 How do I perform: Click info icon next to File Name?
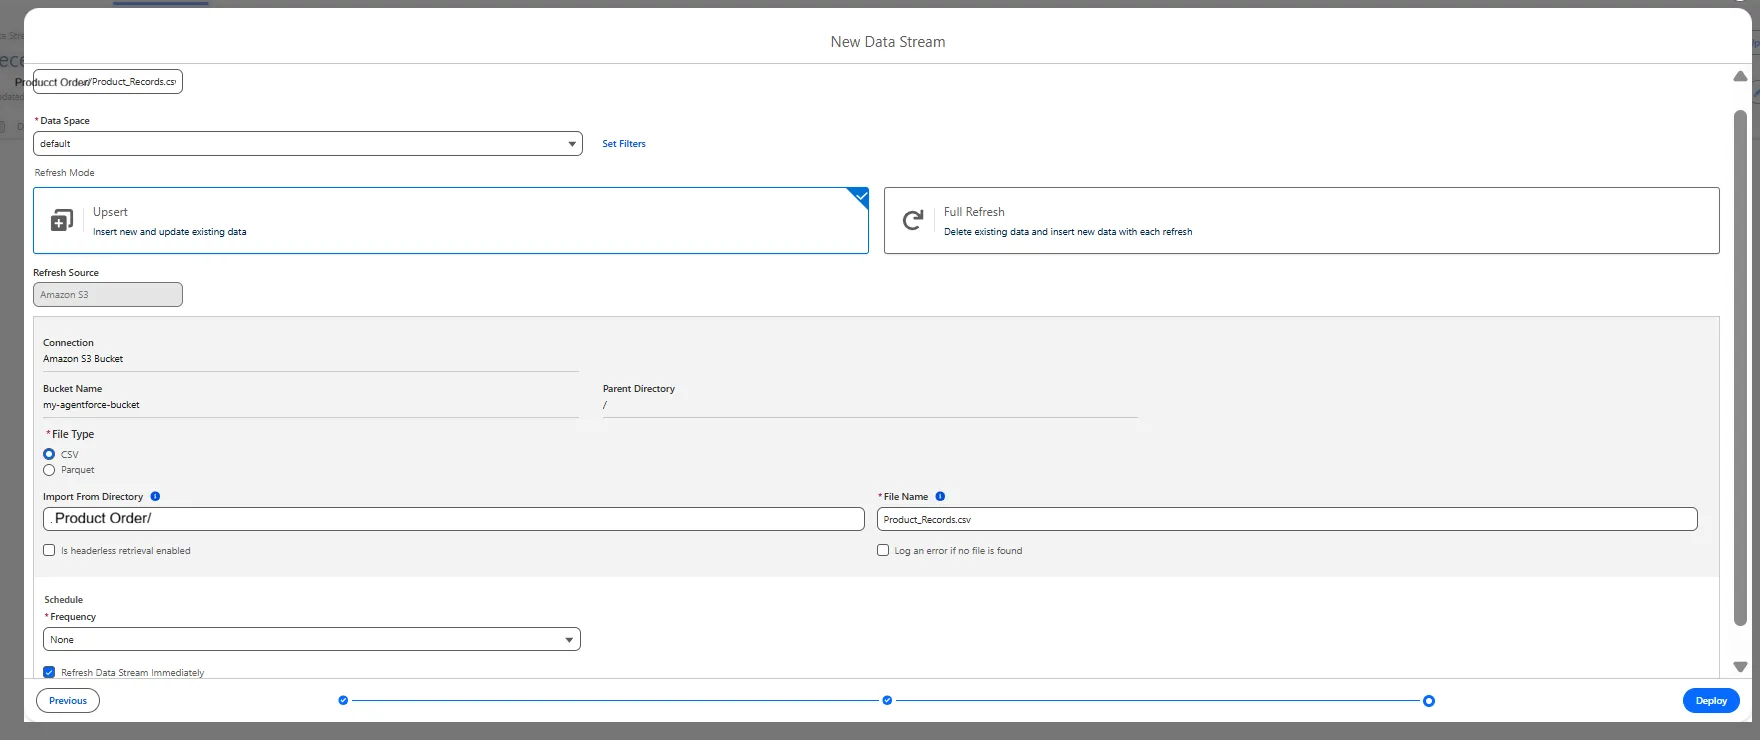[940, 496]
